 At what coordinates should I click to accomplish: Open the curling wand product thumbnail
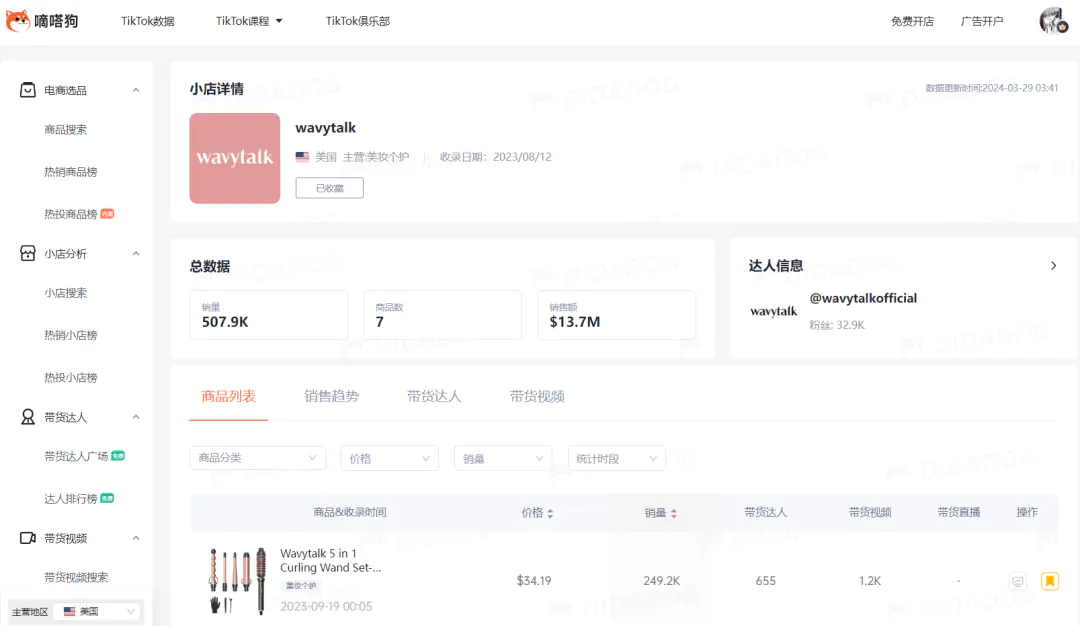237,580
